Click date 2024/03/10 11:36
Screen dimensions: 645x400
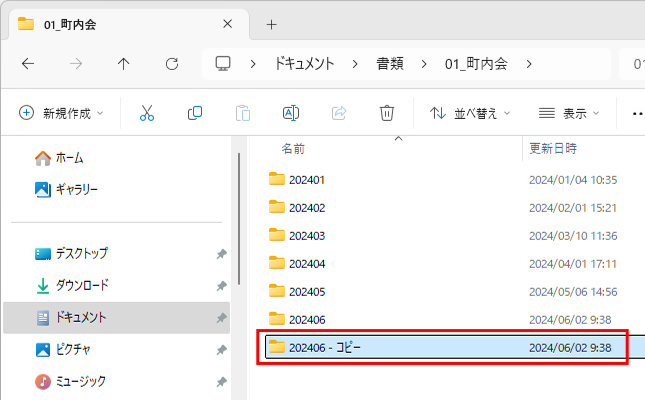point(573,236)
